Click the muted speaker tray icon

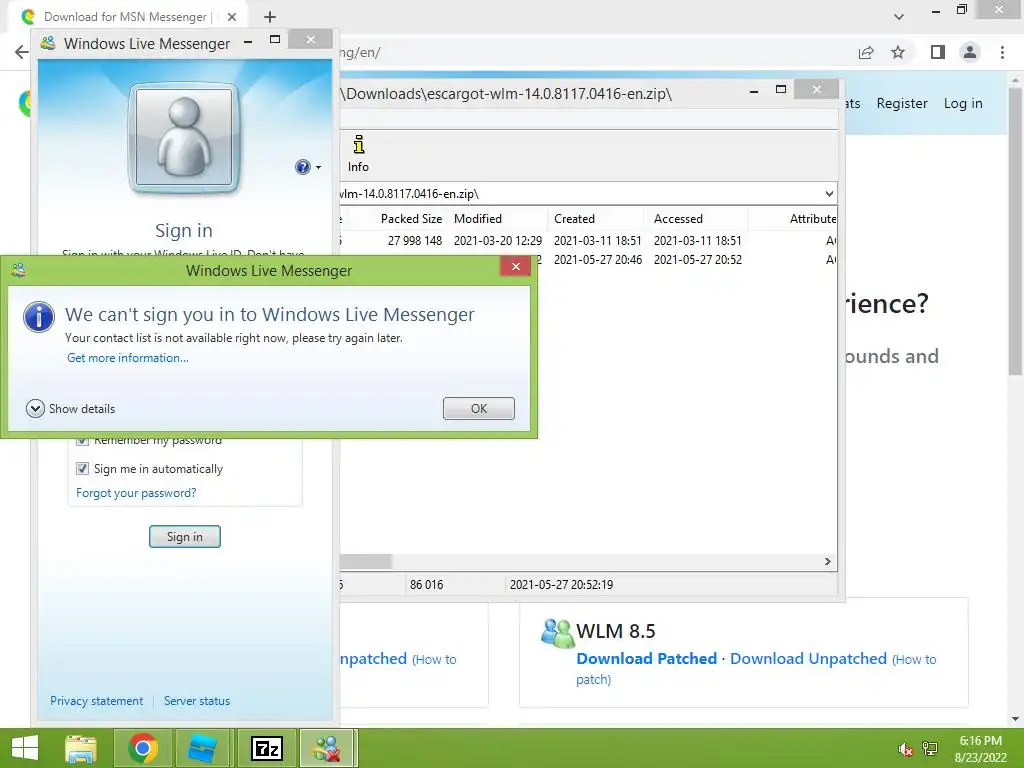pos(905,749)
